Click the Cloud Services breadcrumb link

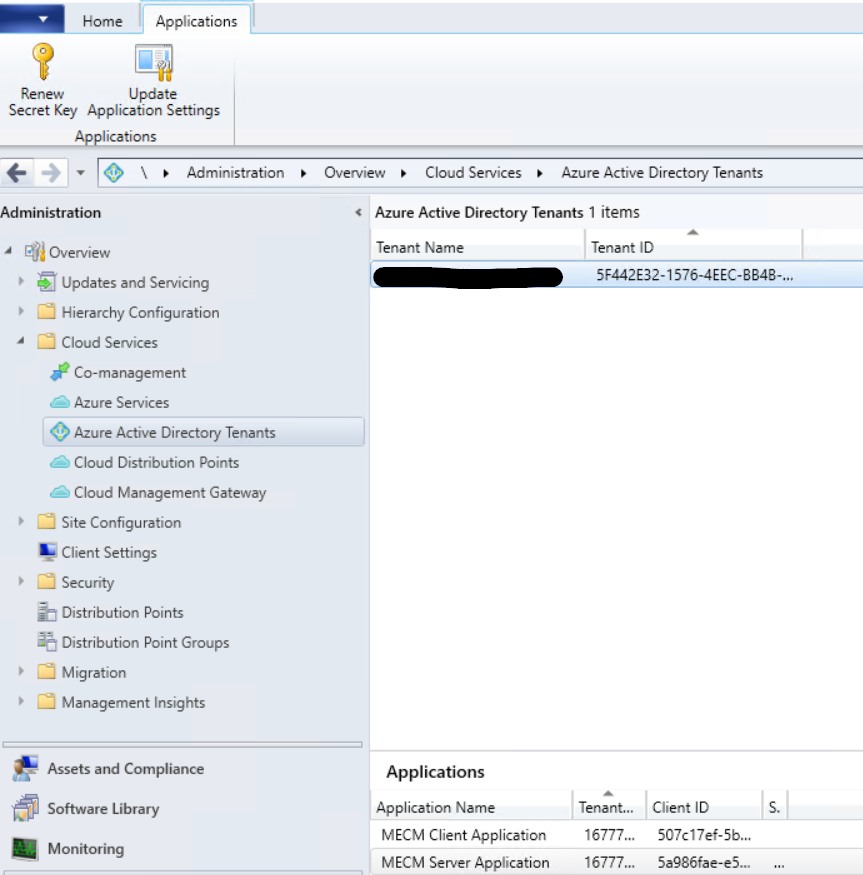click(473, 172)
